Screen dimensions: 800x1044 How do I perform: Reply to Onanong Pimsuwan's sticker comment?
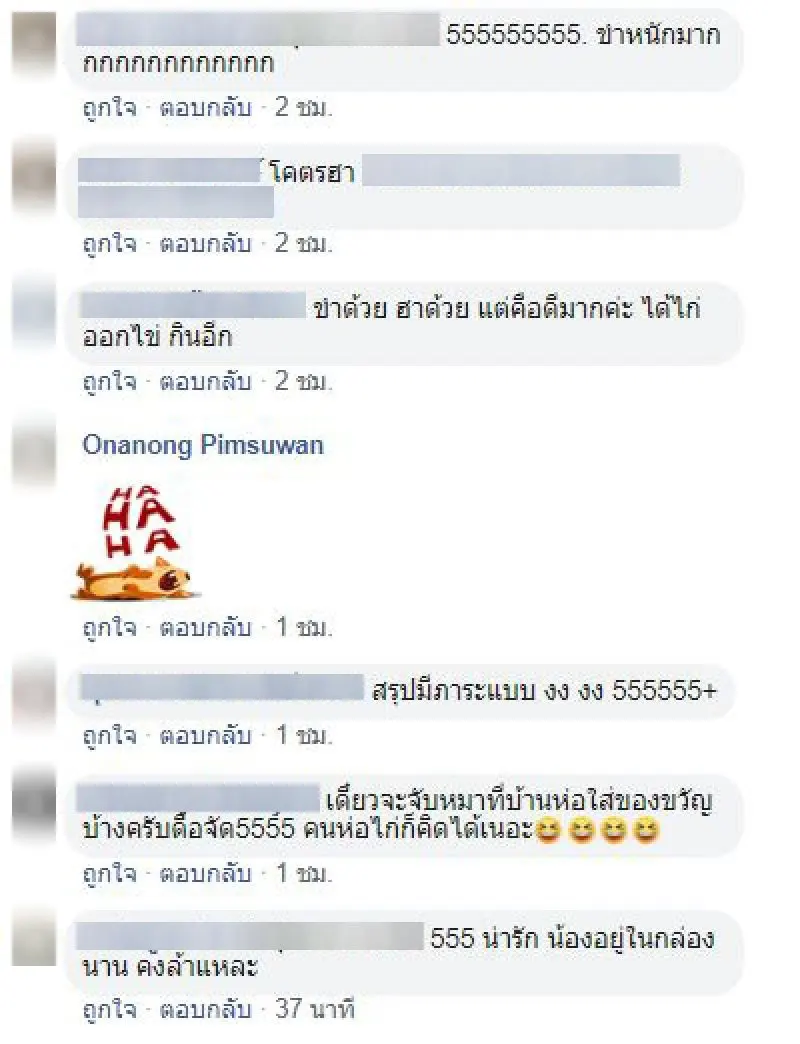[206, 627]
